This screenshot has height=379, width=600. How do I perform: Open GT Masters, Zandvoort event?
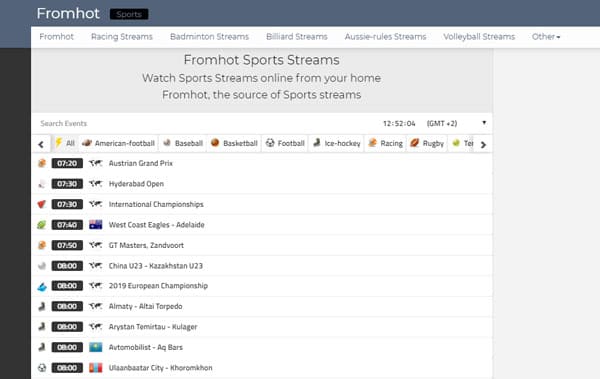point(146,245)
